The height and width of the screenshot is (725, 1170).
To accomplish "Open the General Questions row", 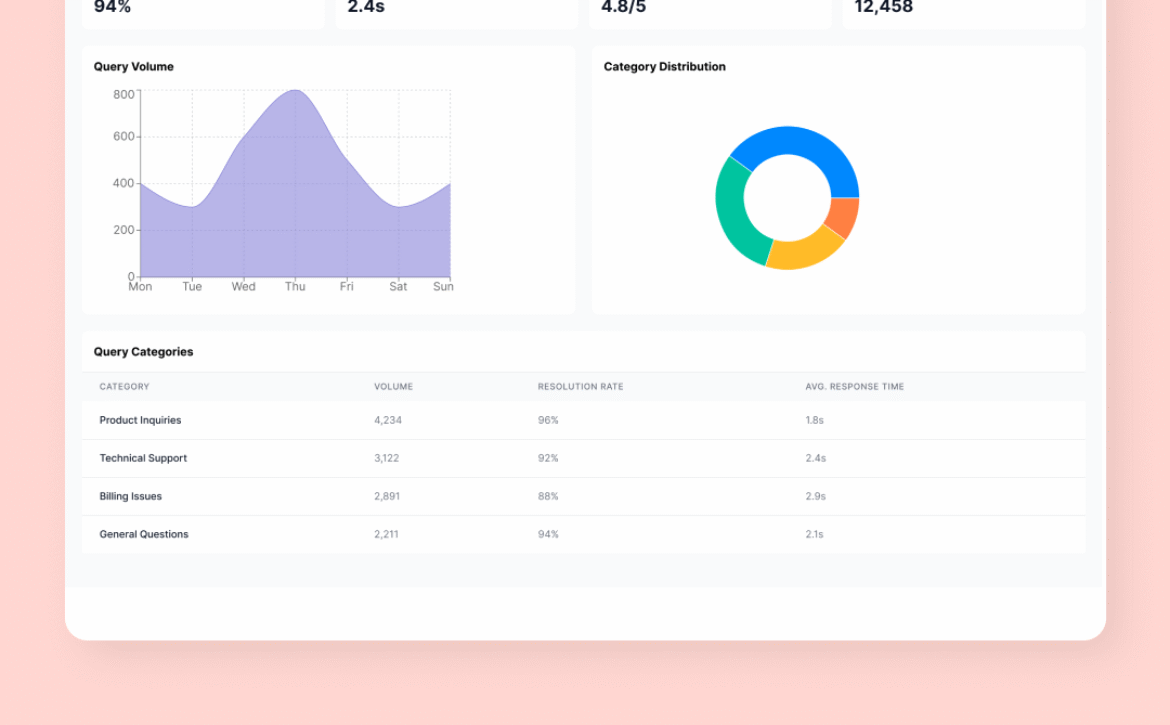I will tap(143, 535).
